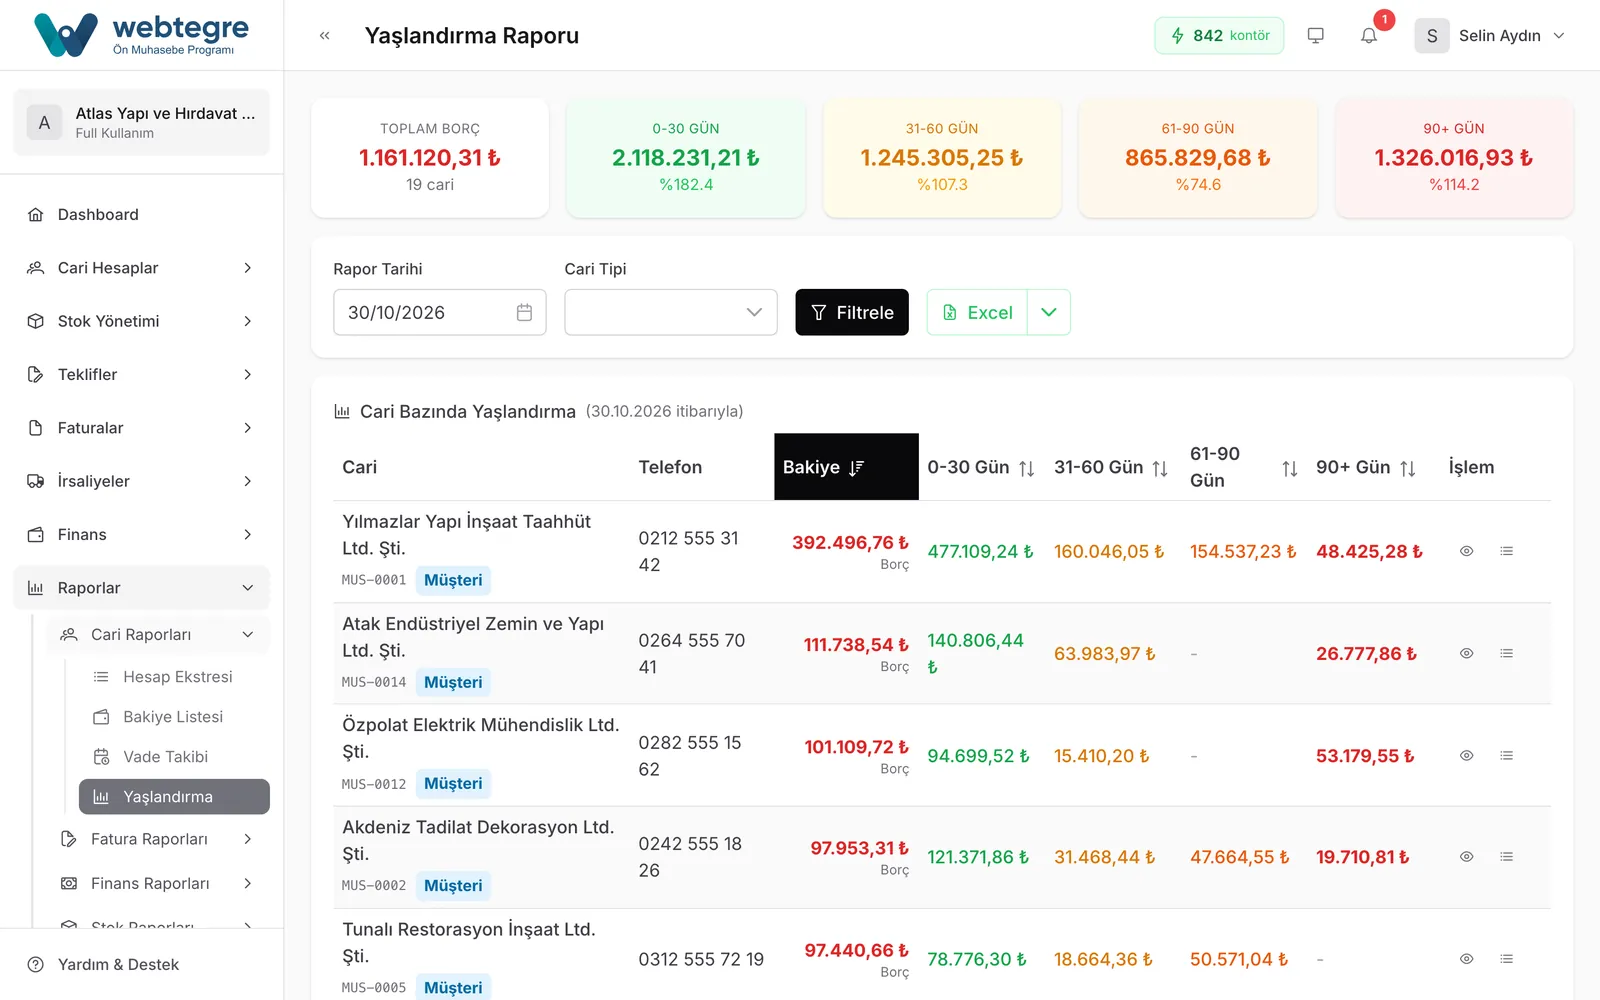The image size is (1600, 1000).
Task: Expand Excel export options arrow
Action: [1049, 312]
